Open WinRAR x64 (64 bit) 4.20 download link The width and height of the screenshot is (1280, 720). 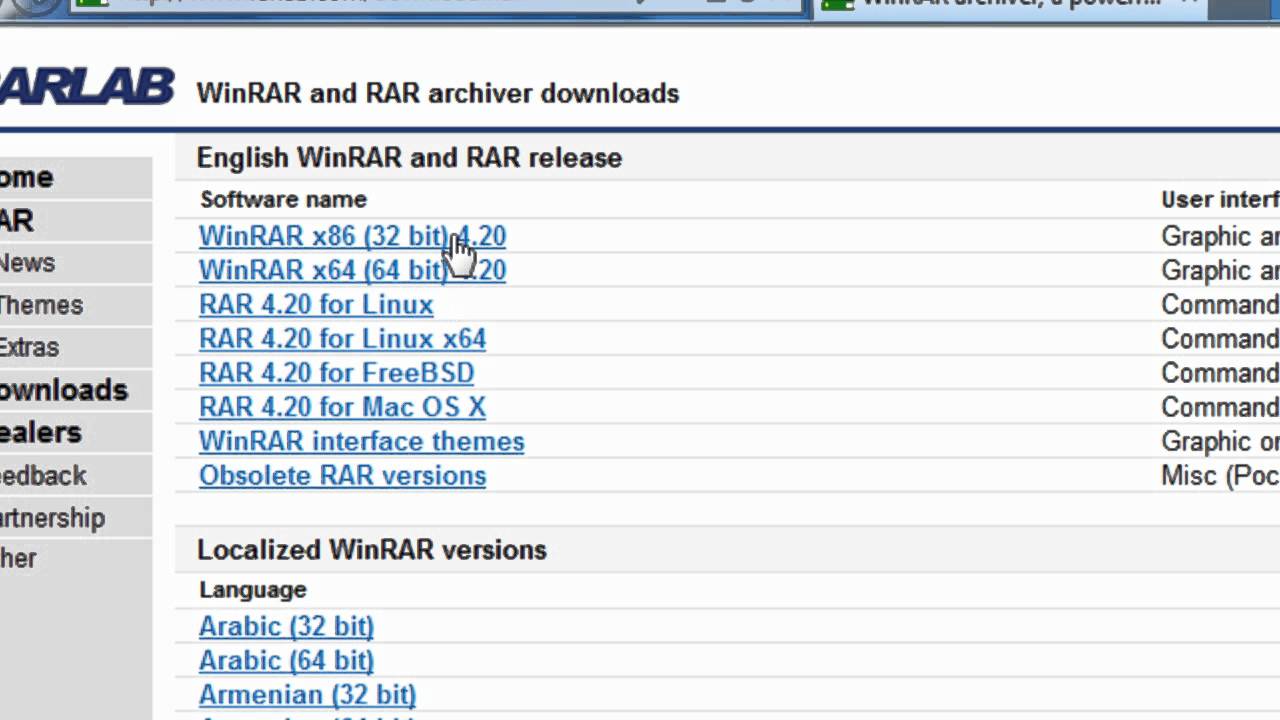pyautogui.click(x=352, y=270)
